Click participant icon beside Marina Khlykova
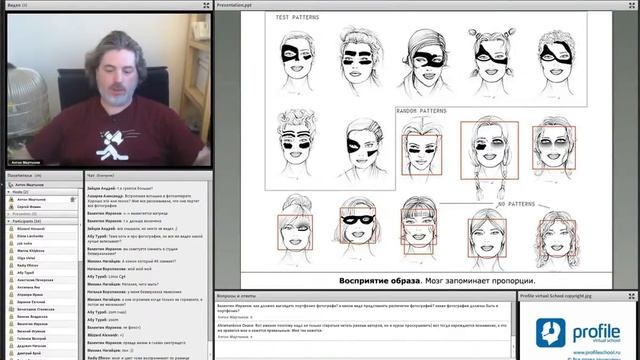Screen dimensions: 640x360 [11, 251]
